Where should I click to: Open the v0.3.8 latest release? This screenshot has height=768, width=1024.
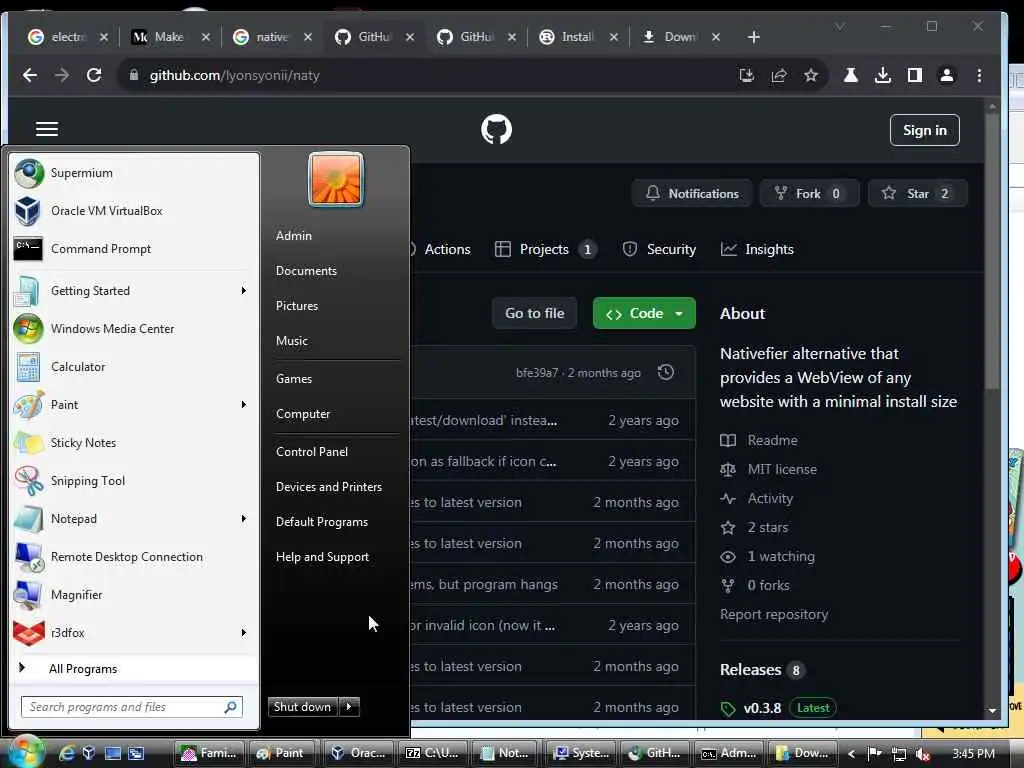click(x=762, y=708)
